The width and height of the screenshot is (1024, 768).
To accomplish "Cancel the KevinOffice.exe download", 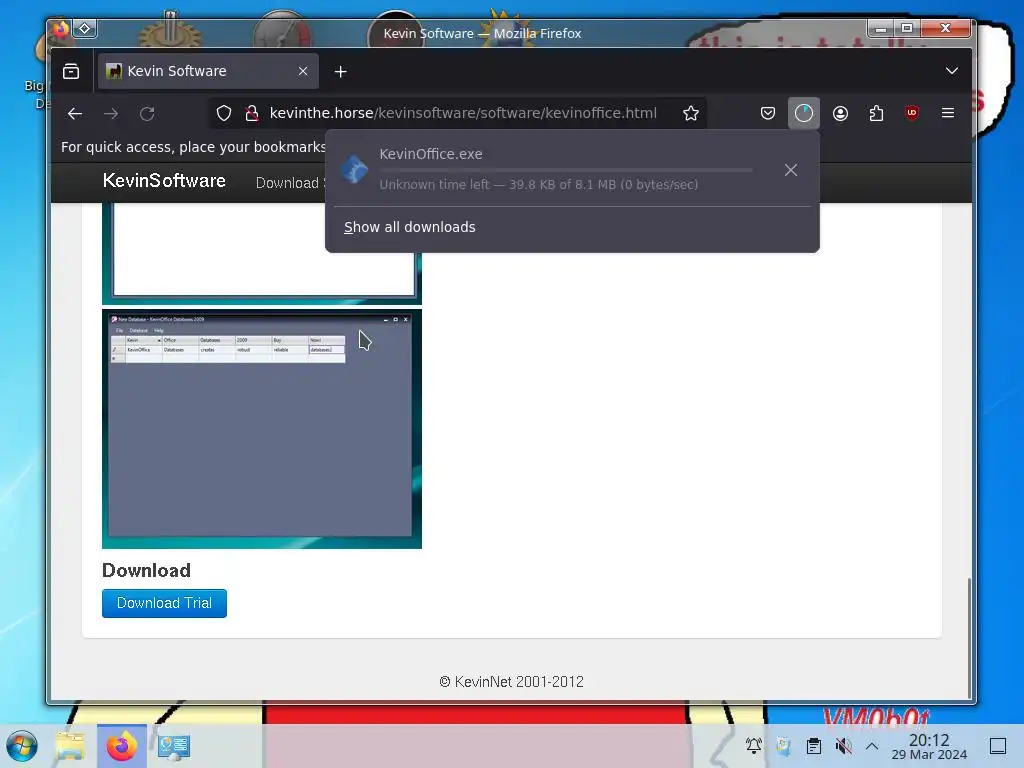I will click(x=790, y=170).
